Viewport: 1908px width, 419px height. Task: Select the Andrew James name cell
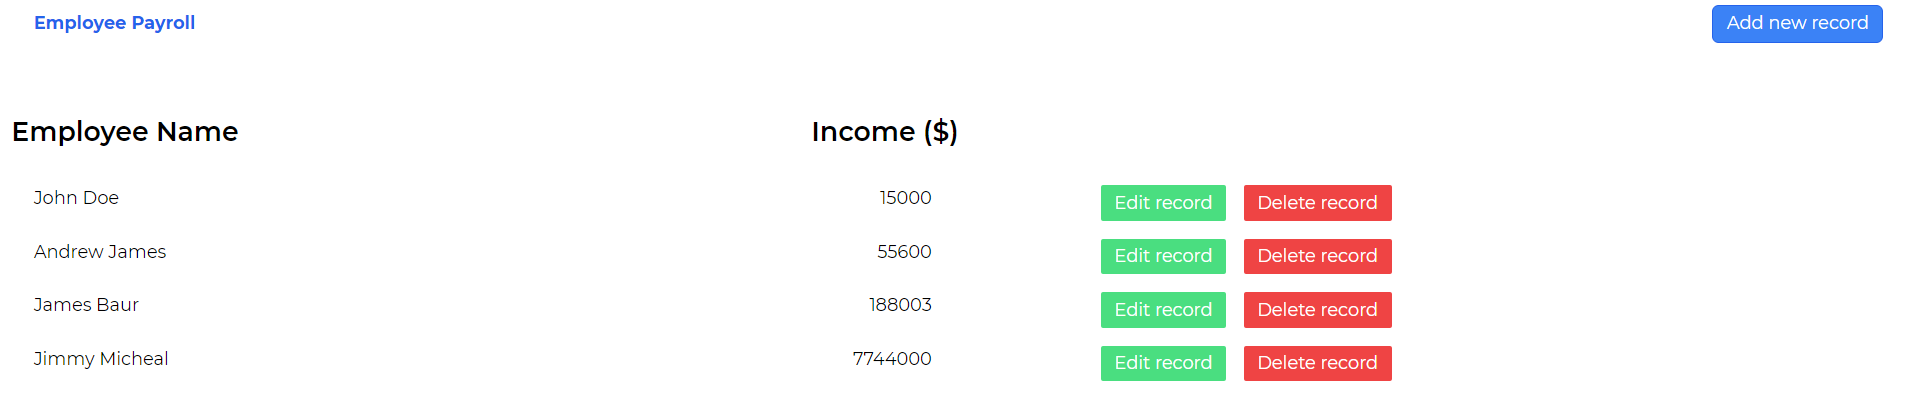click(100, 252)
